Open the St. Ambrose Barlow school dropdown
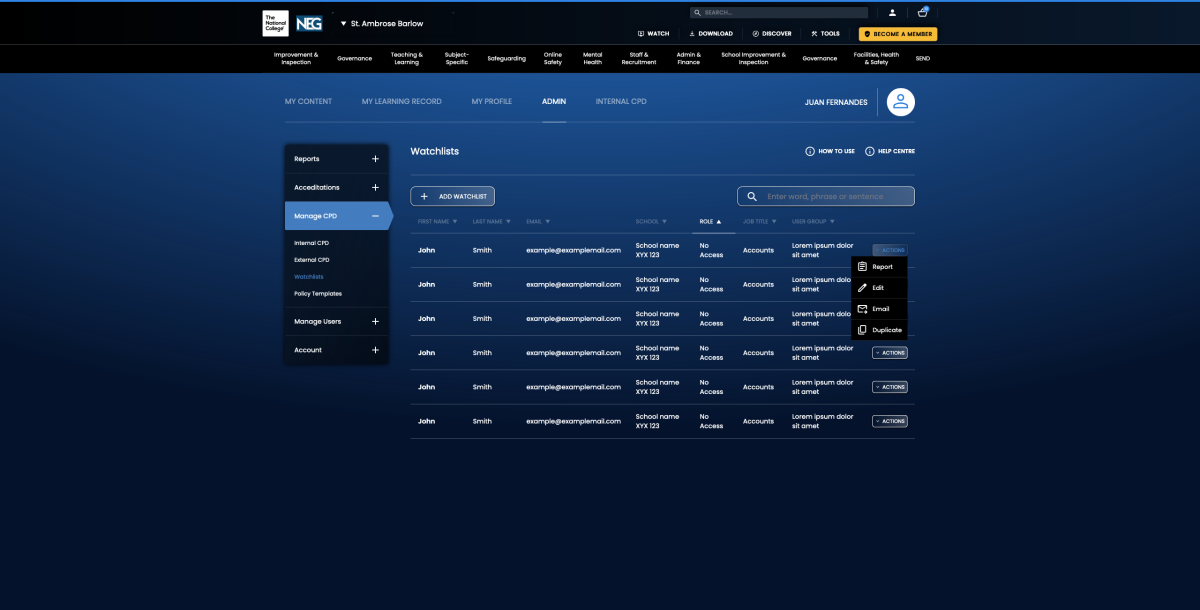Image resolution: width=1200 pixels, height=610 pixels. pyautogui.click(x=382, y=23)
